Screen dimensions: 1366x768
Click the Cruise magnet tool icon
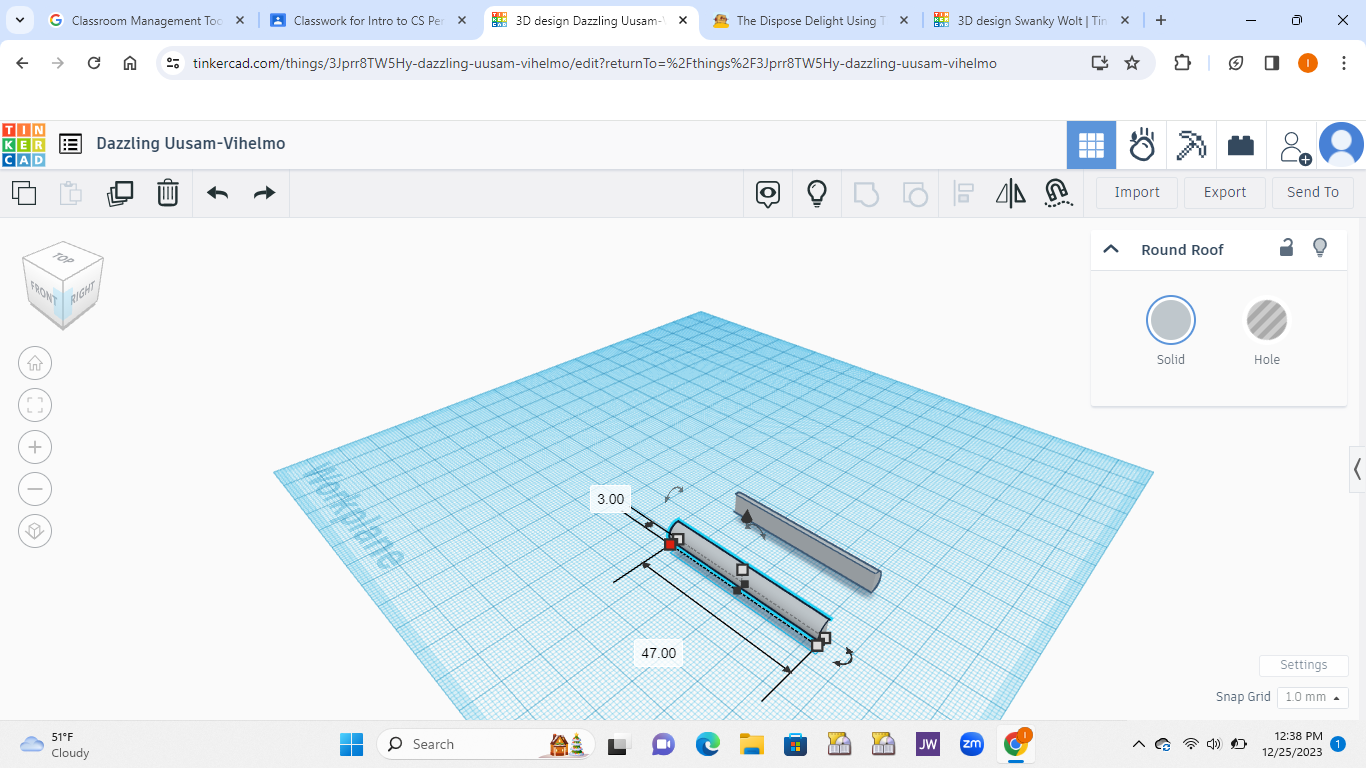(x=1058, y=193)
